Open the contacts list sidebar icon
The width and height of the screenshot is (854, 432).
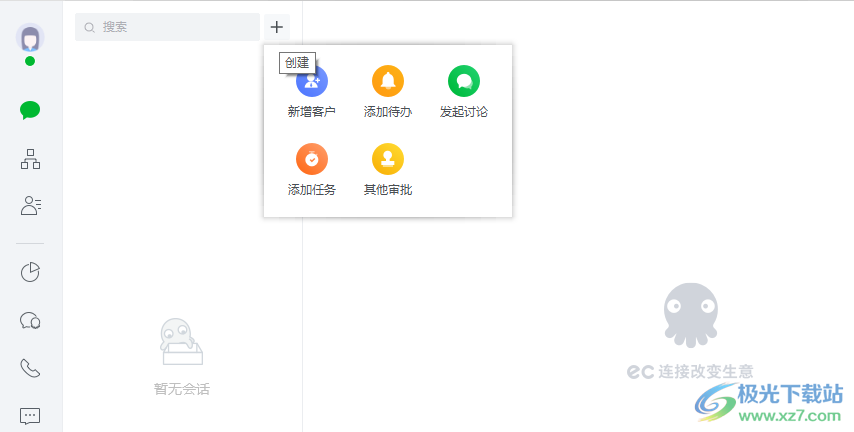pos(30,205)
